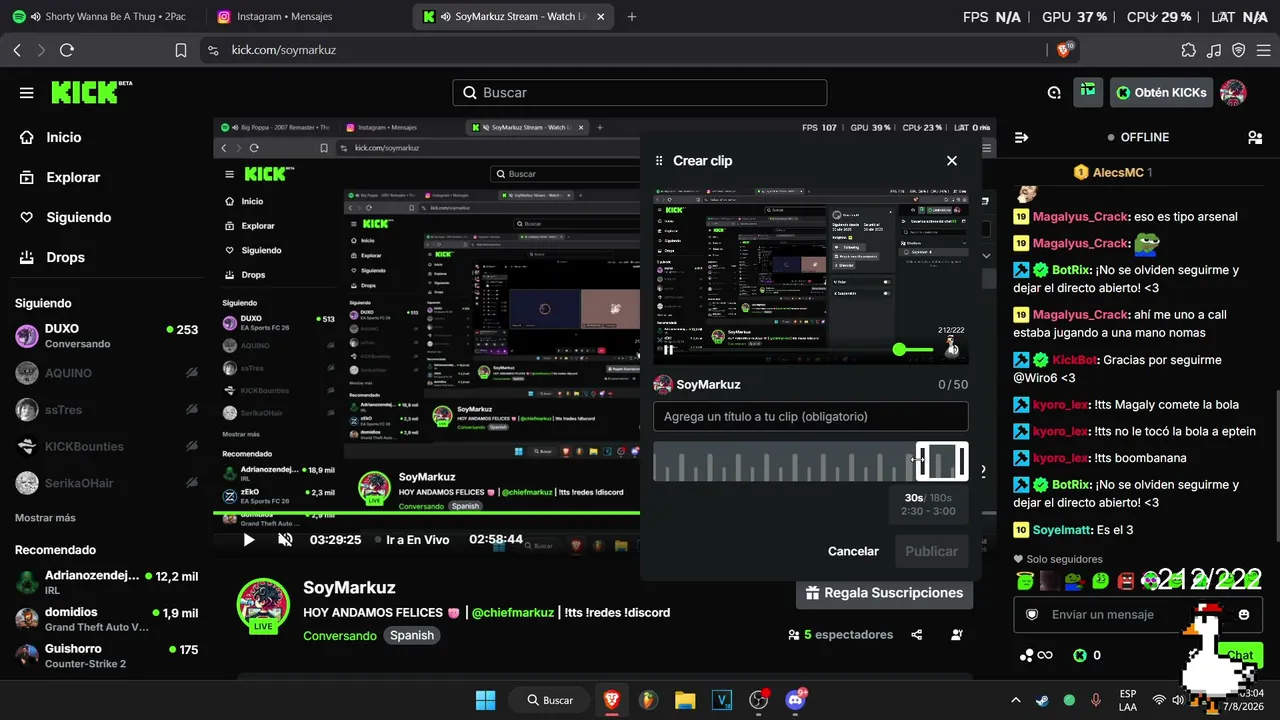Screen dimensions: 1280x720
Task: Unmute the stream player volume
Action: pyautogui.click(x=285, y=539)
